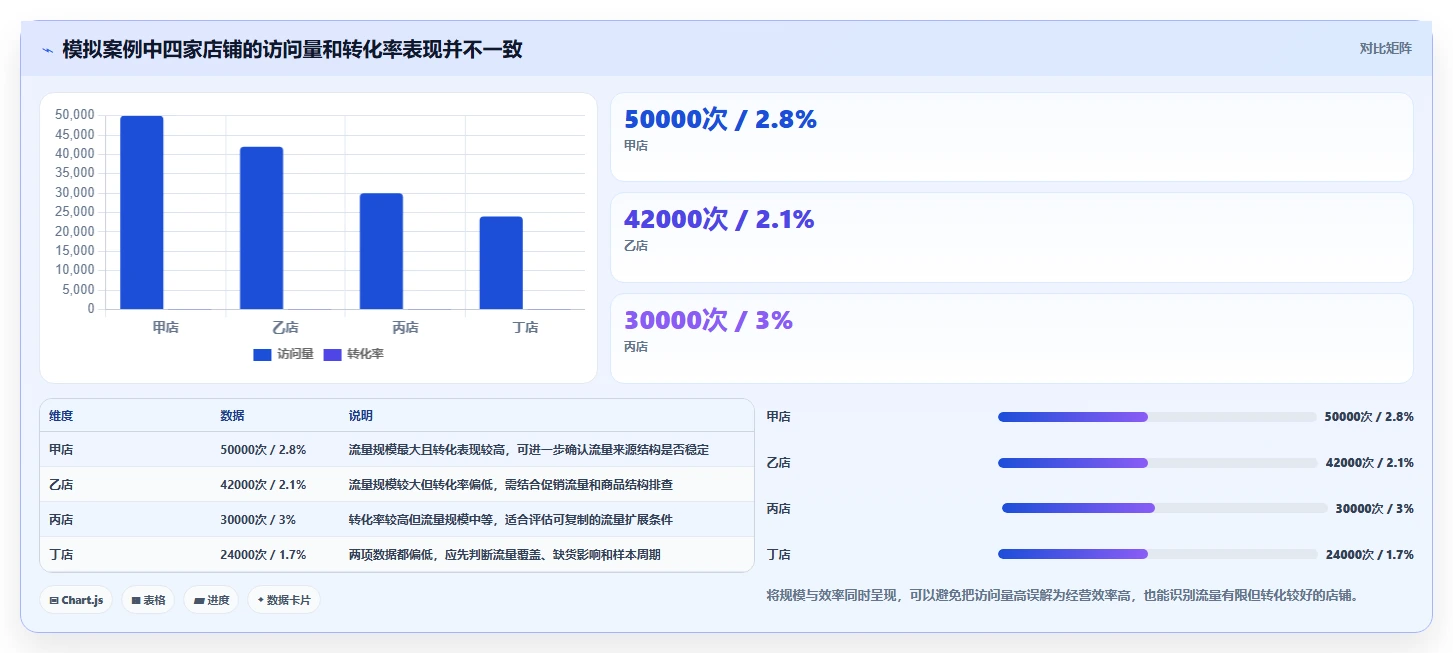Click the 数据卡片 tag
This screenshot has height=653, width=1453.
284,600
